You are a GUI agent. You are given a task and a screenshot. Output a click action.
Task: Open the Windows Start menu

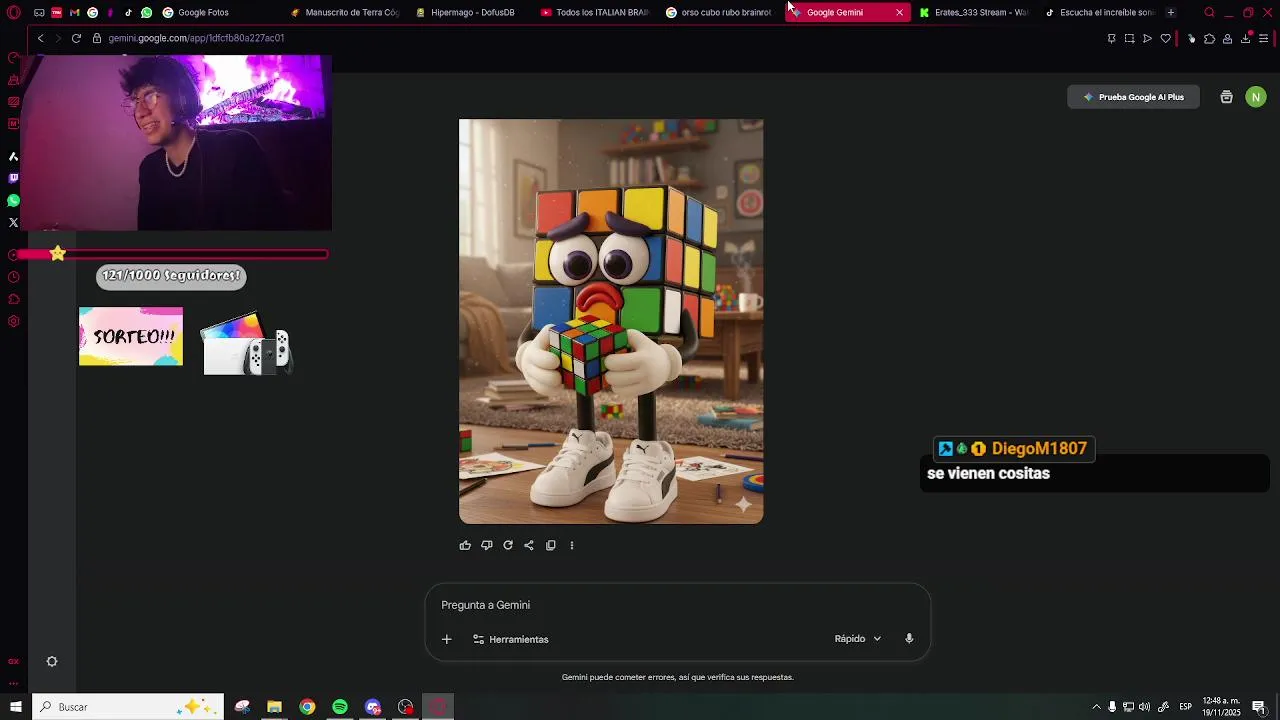click(15, 707)
